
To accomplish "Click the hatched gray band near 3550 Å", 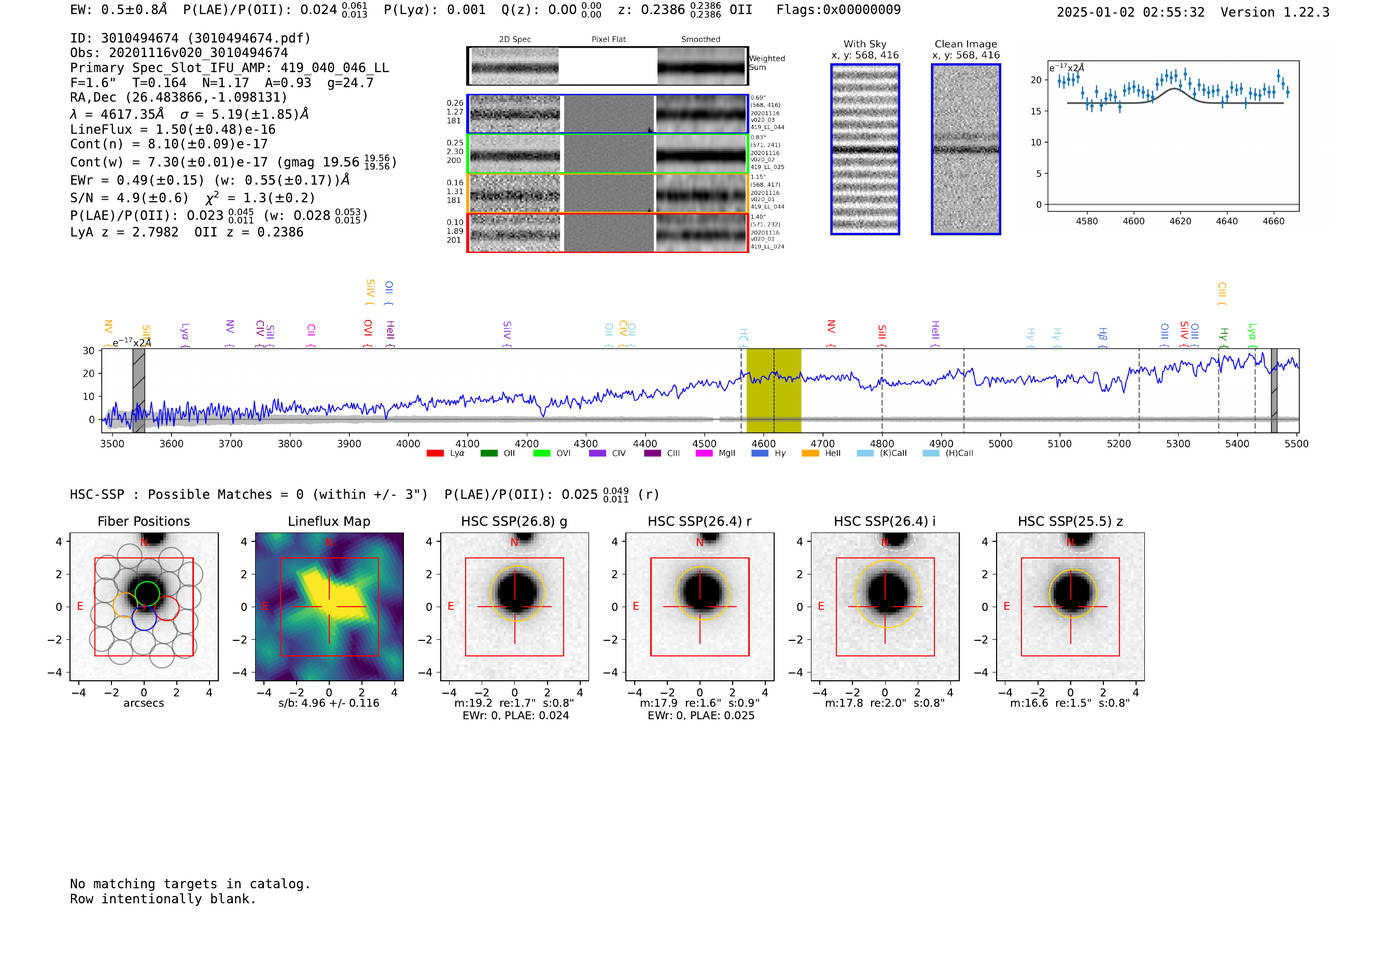I will (139, 390).
